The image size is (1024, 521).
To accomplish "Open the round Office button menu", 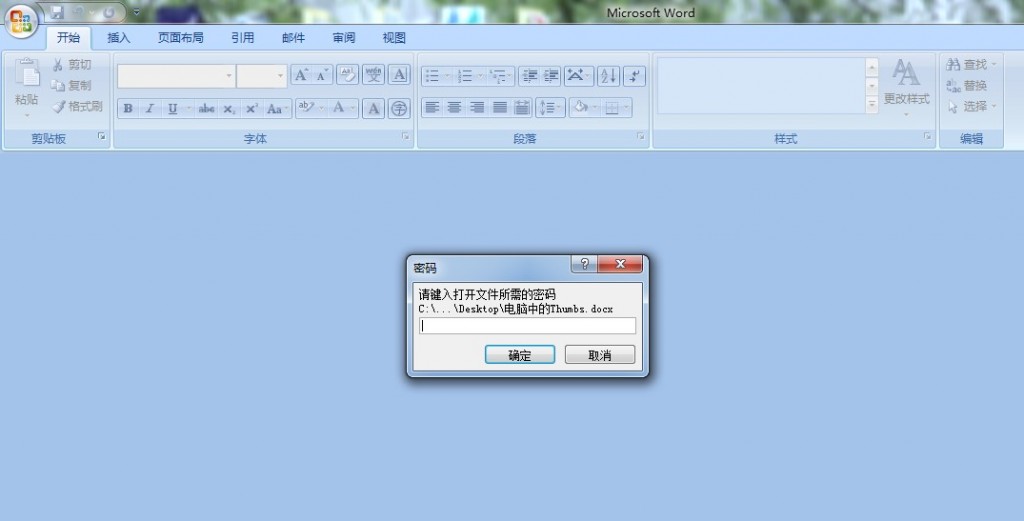I will coord(21,21).
